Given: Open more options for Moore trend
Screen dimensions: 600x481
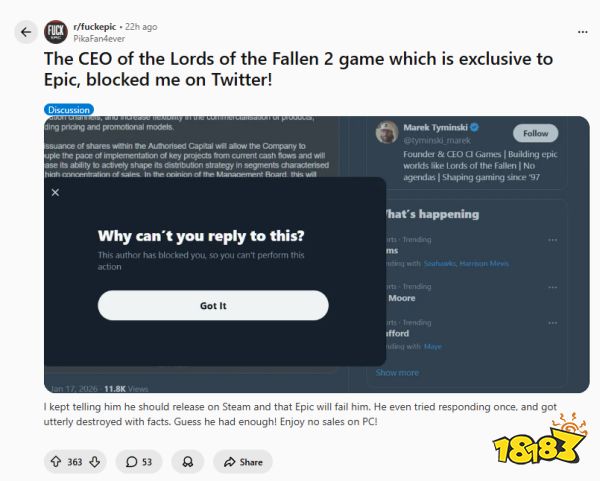Looking at the screenshot, I should [x=553, y=287].
